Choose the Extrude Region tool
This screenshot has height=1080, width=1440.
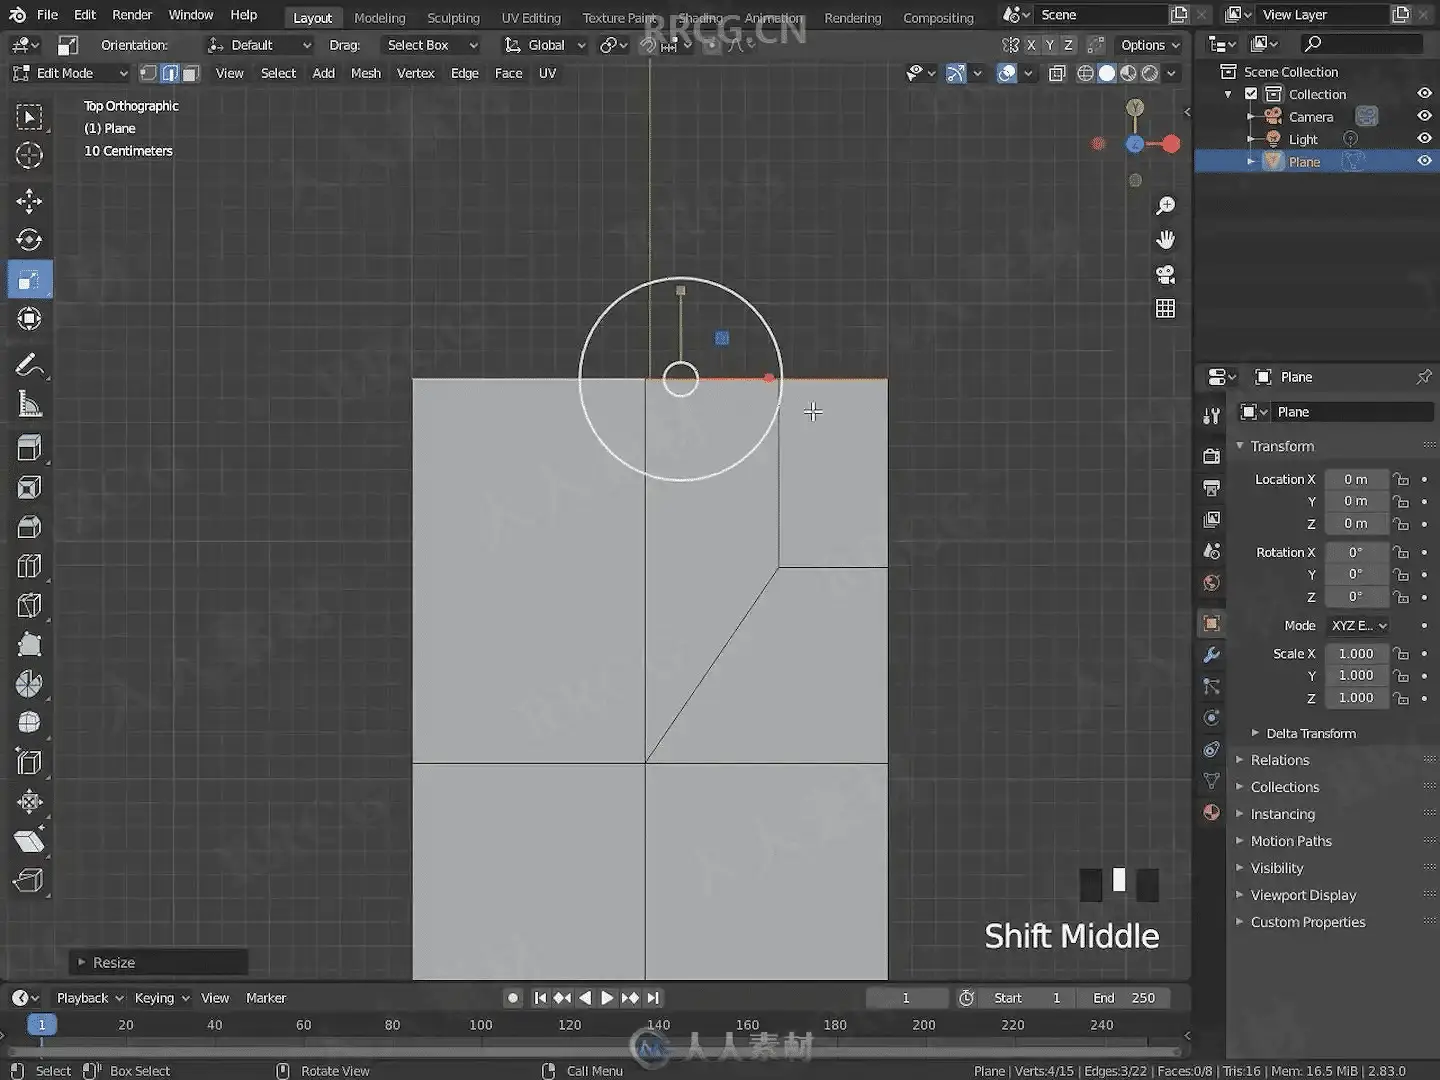click(29, 448)
